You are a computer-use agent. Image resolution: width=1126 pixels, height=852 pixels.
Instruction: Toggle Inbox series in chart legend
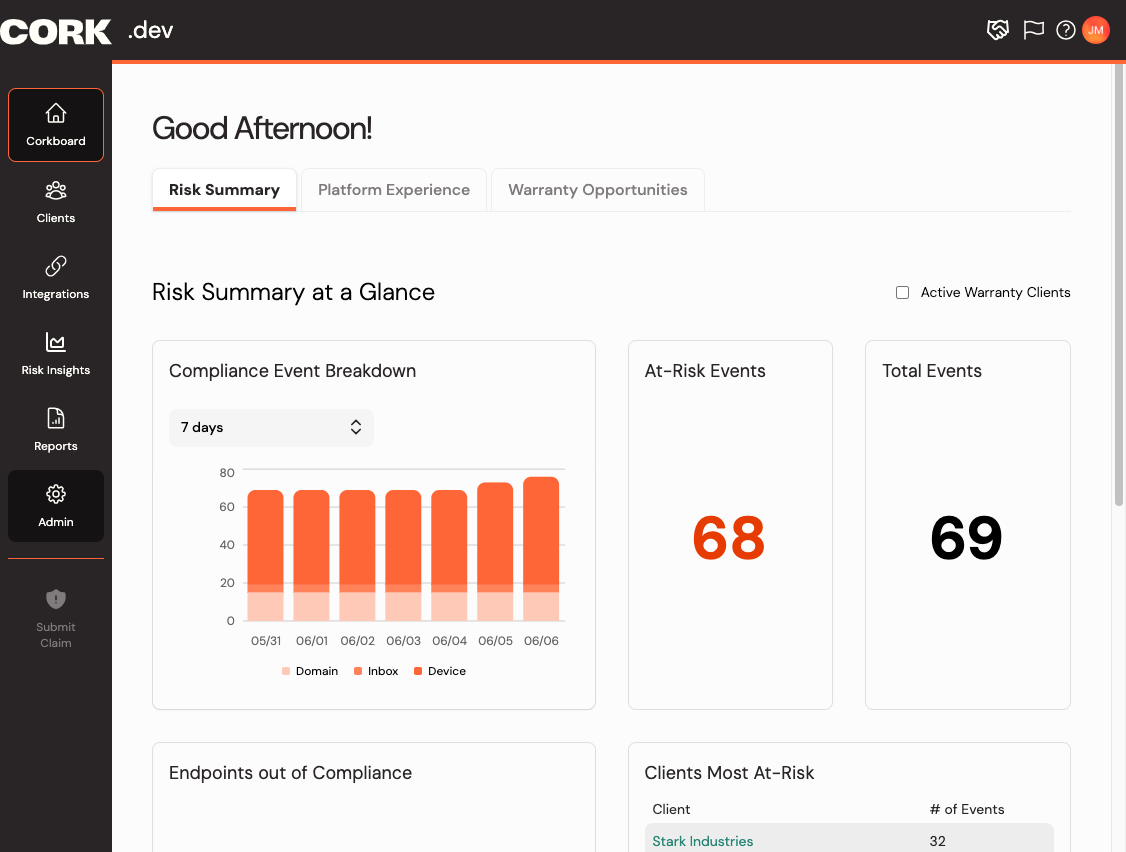[376, 671]
